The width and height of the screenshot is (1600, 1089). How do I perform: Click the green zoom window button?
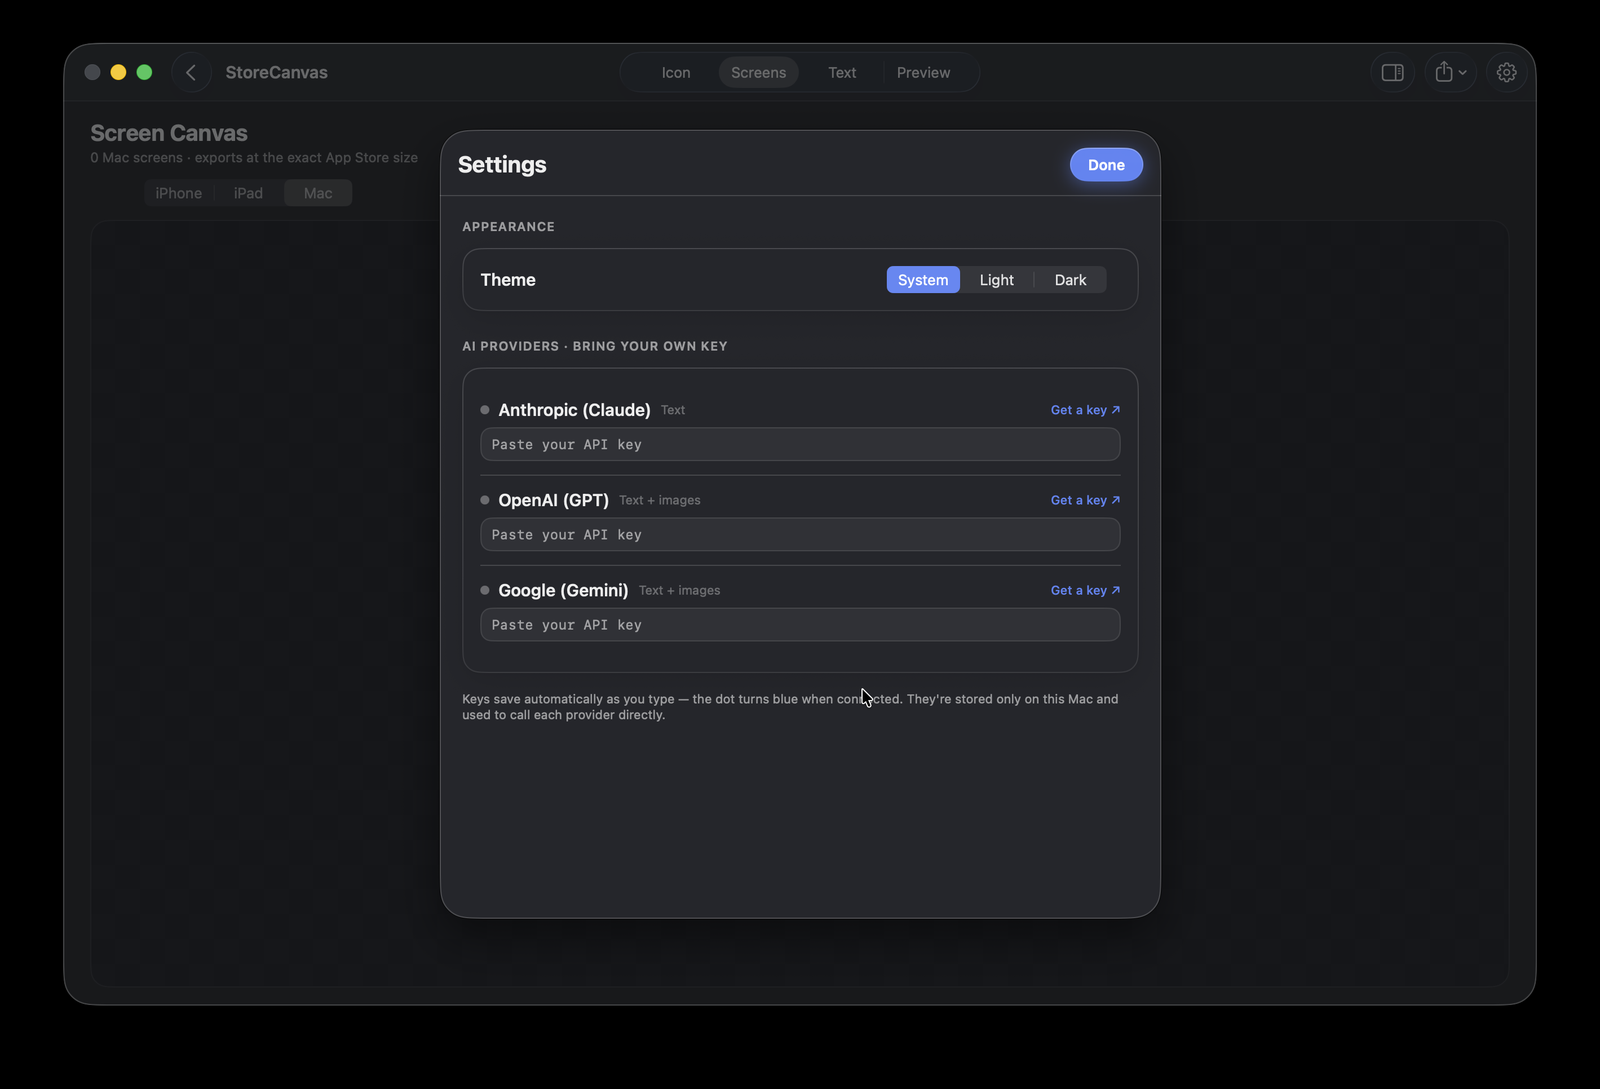coord(144,72)
